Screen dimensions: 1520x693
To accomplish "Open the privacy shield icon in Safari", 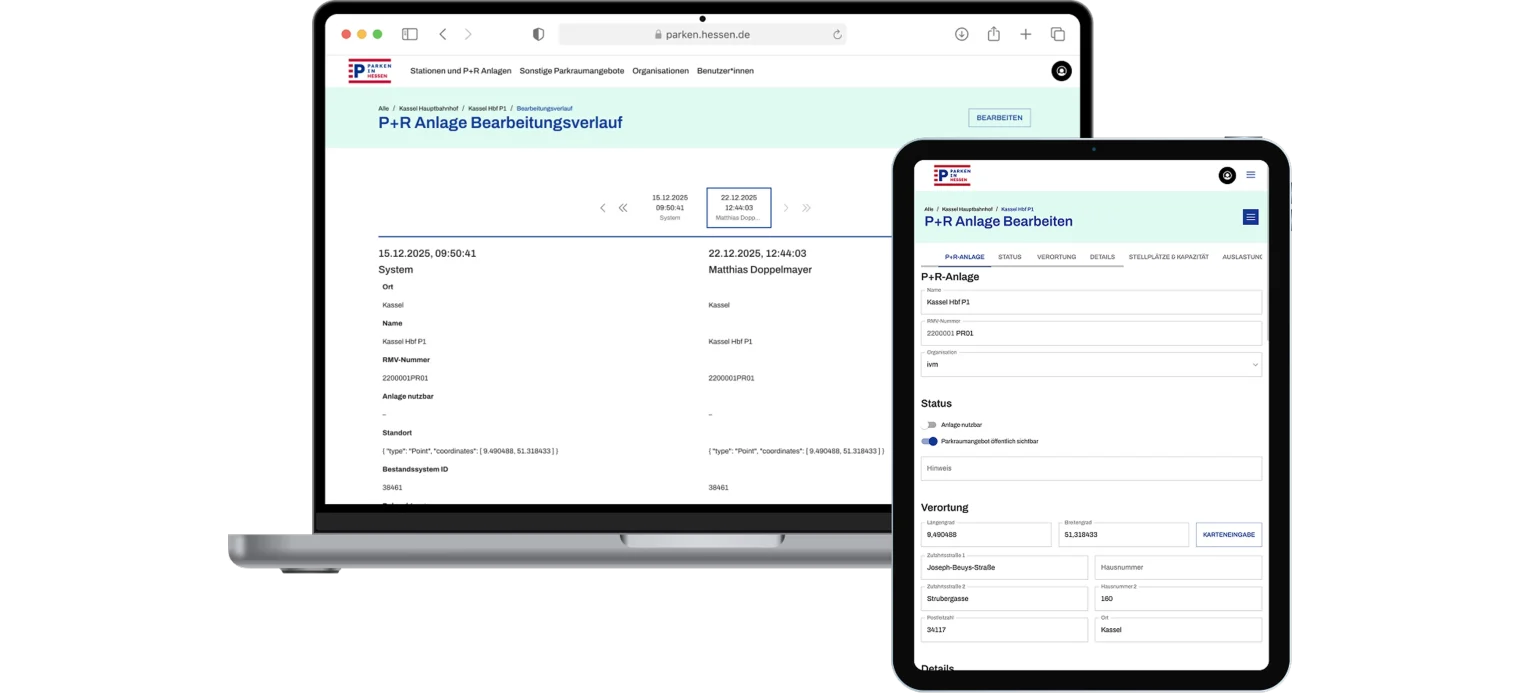I will click(538, 34).
